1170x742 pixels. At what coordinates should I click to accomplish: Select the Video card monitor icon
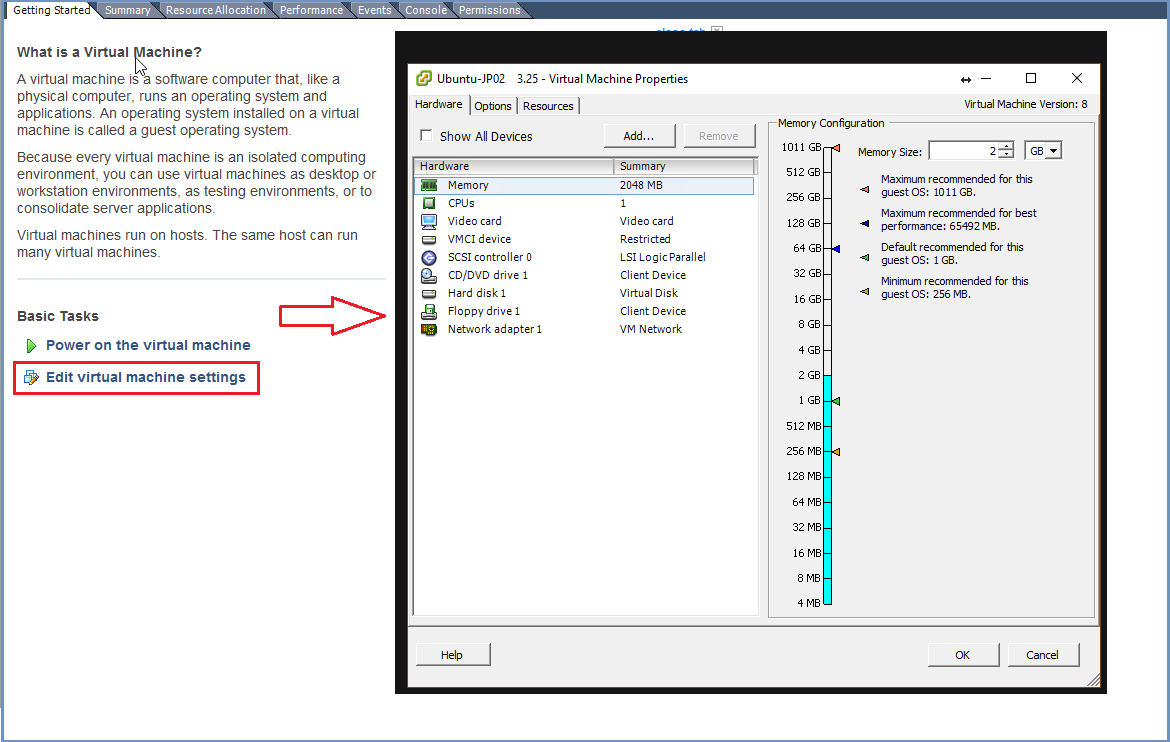pos(428,221)
